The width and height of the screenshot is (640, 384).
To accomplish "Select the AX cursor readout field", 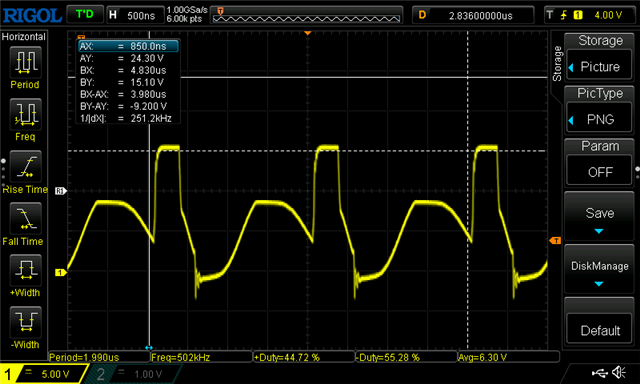I will click(128, 46).
